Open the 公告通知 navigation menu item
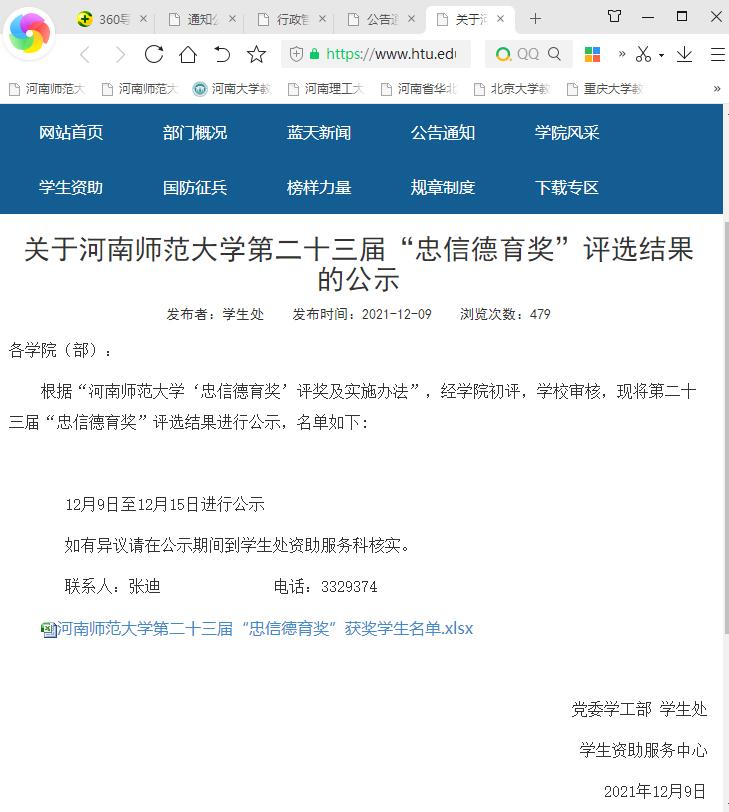Screen dimensions: 729x812 tap(443, 133)
